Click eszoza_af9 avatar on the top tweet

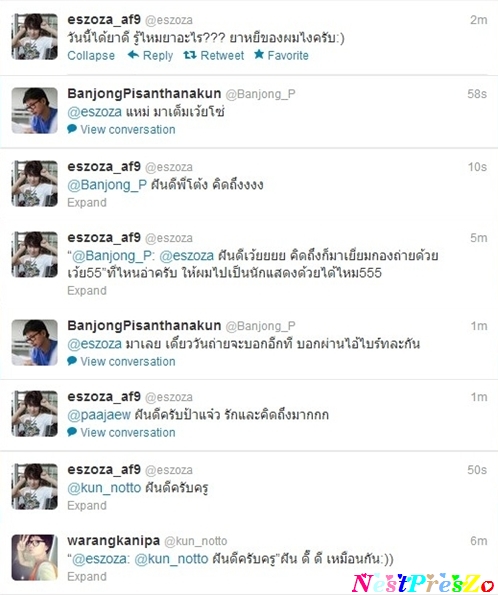click(35, 36)
